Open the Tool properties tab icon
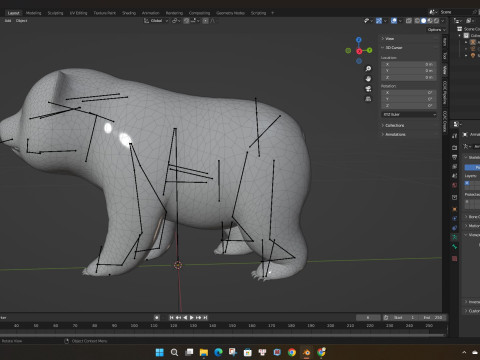This screenshot has height=360, width=480. [455, 136]
